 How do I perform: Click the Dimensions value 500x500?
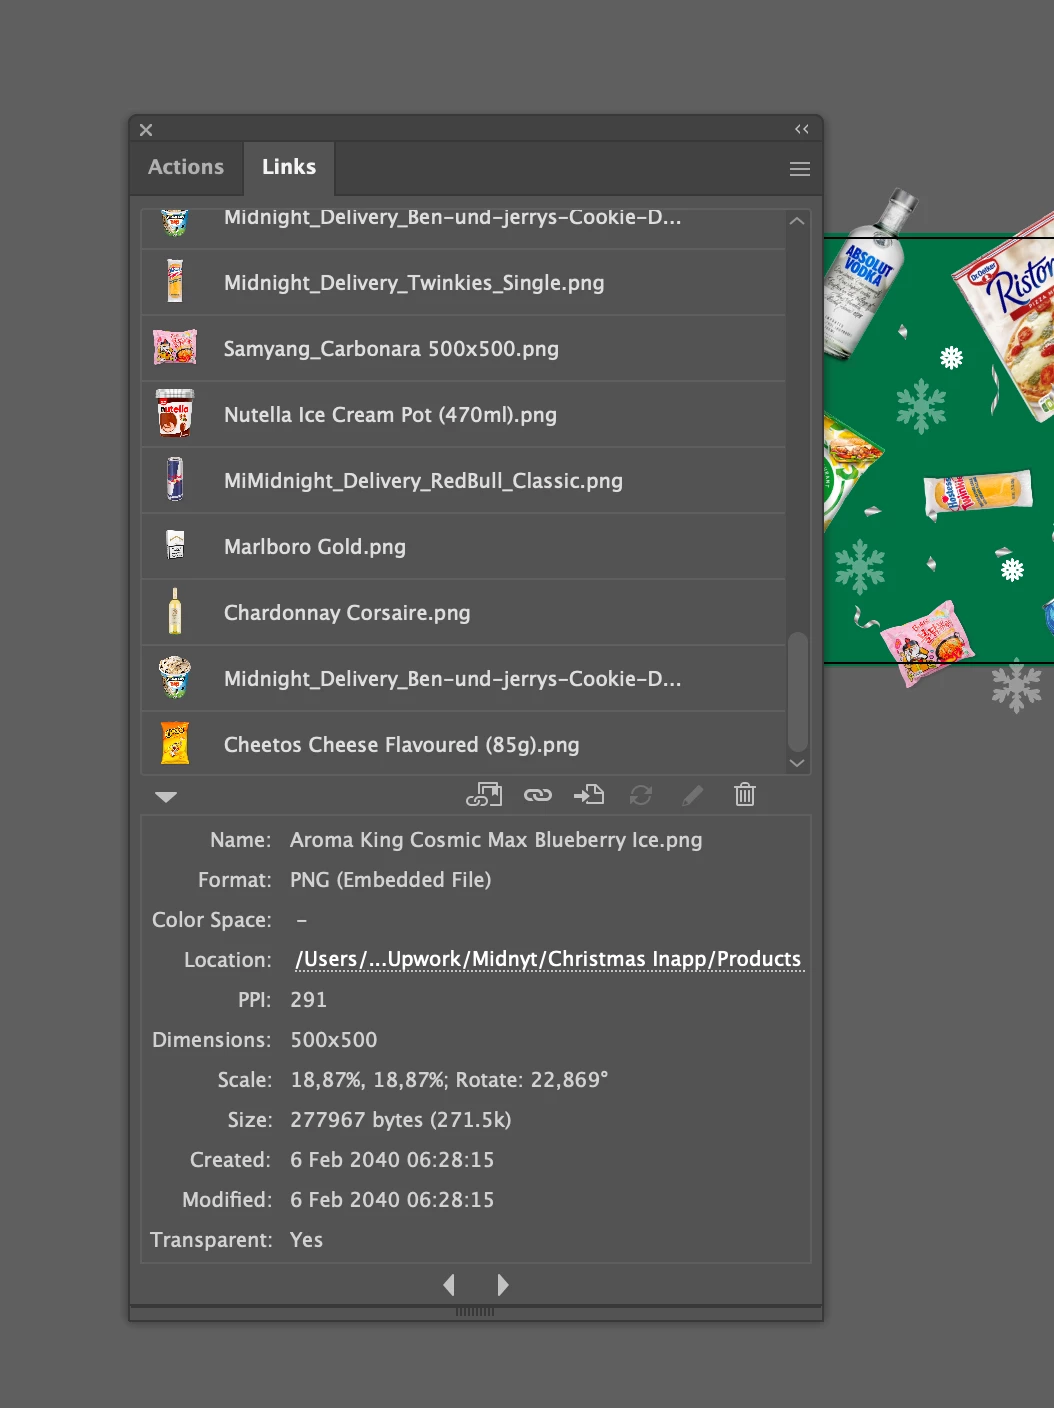pos(334,1040)
